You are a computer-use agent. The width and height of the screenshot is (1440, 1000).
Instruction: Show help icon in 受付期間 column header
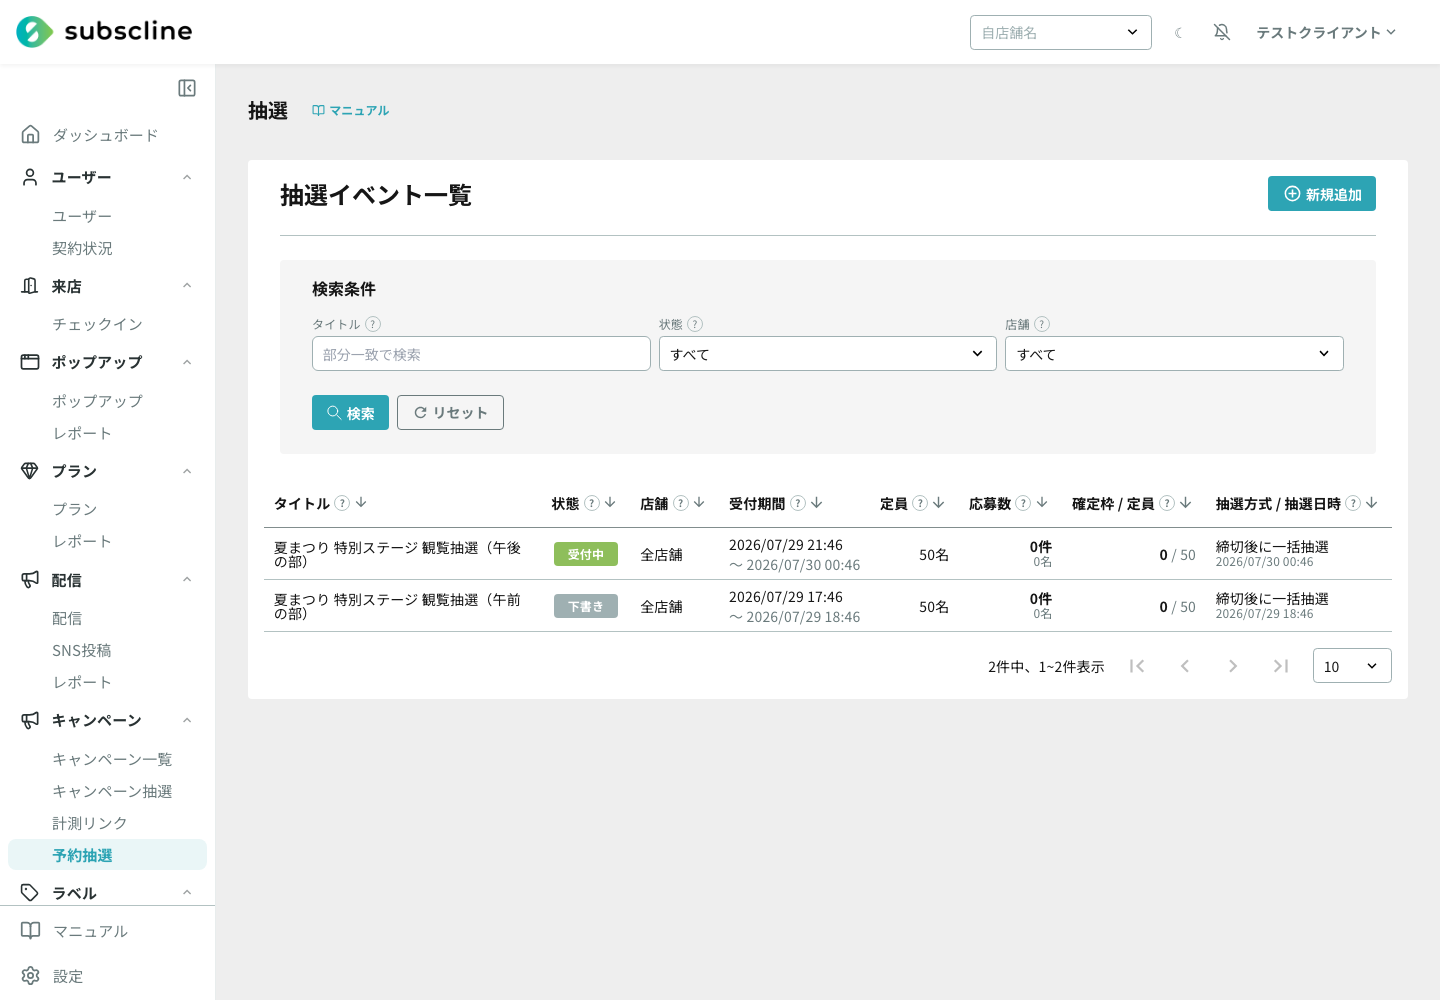point(798,503)
